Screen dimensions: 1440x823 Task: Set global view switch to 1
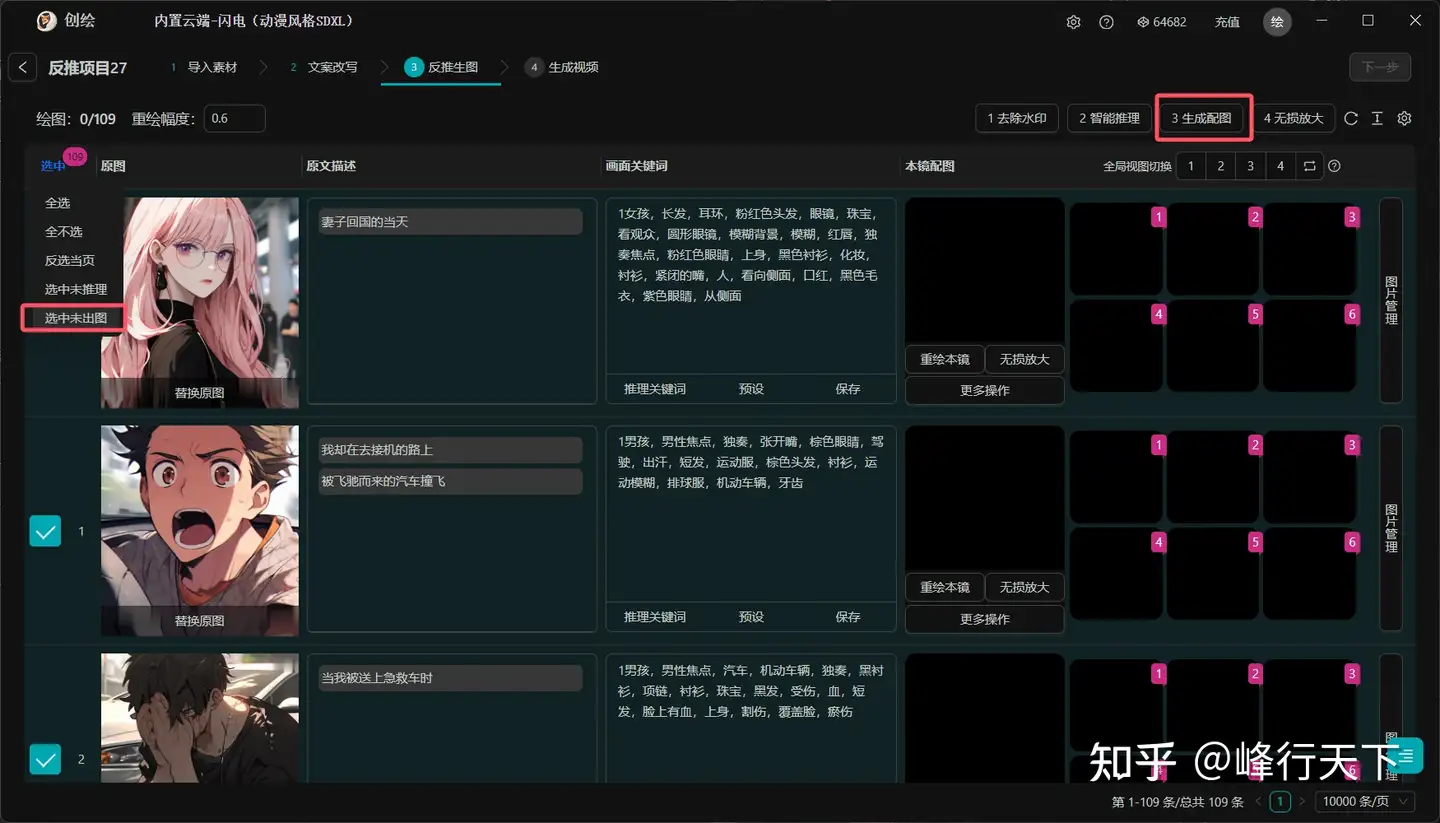[1191, 166]
